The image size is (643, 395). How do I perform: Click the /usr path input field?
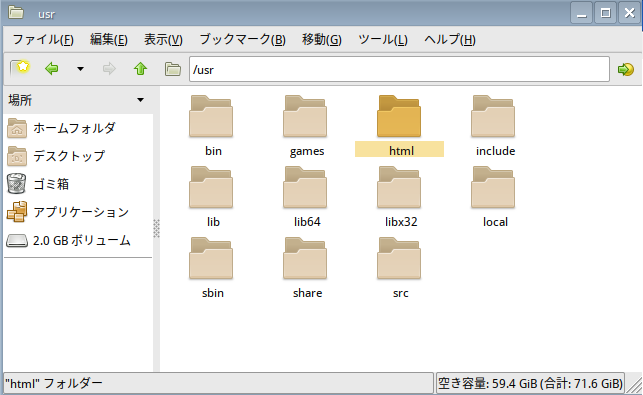coord(399,69)
